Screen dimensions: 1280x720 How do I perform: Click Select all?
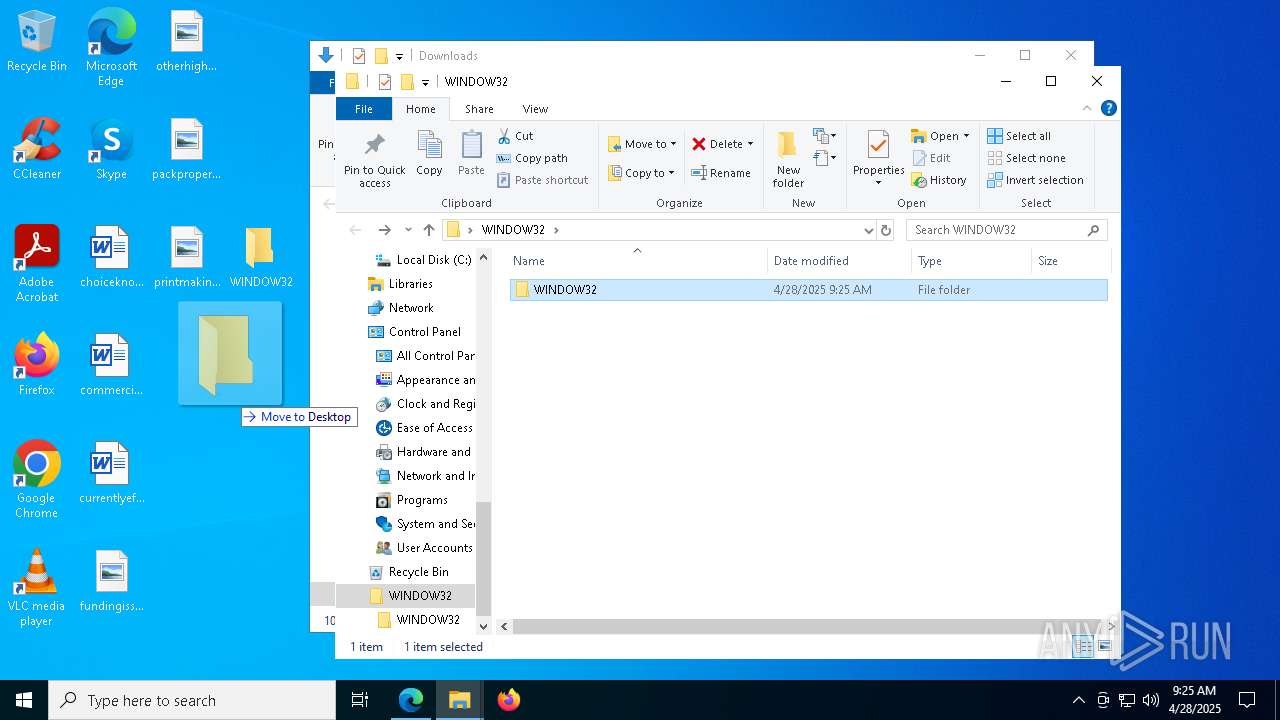pos(1018,136)
